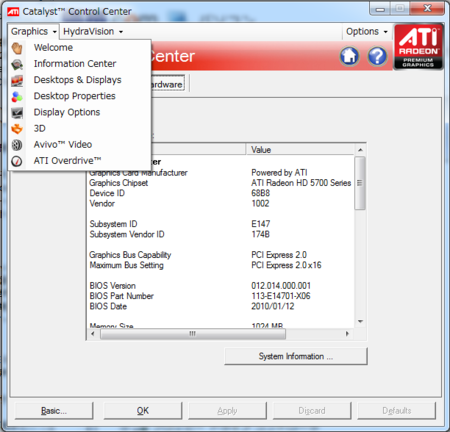Click the ATI Overdrive gauge icon
The height and width of the screenshot is (432, 450).
tap(17, 161)
